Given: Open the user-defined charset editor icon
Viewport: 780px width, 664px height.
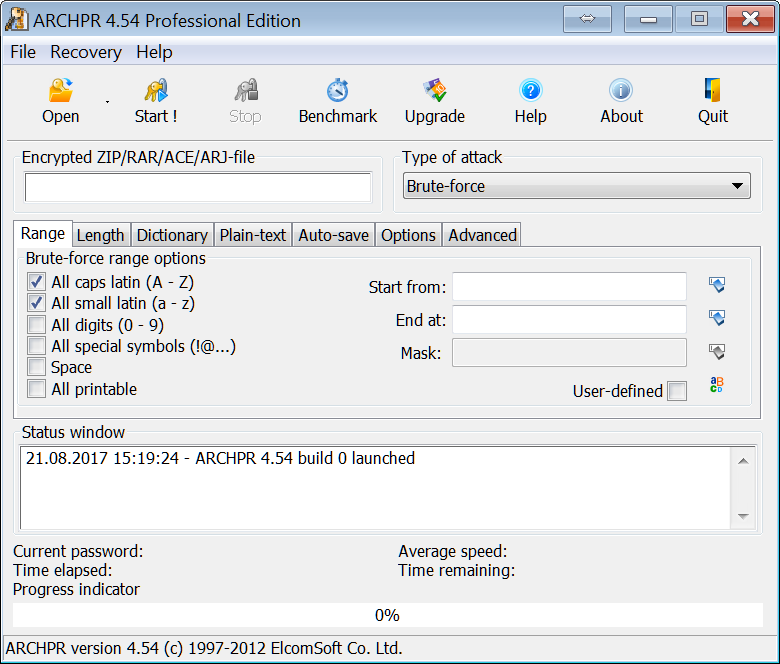Looking at the screenshot, I should pos(716,386).
